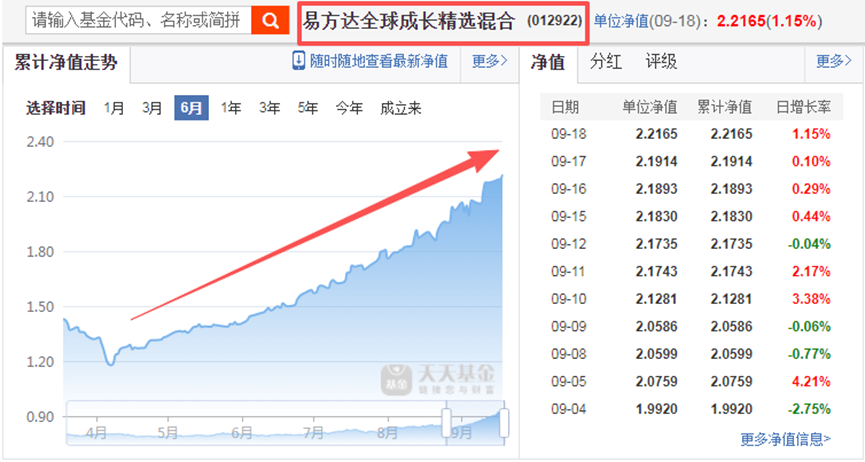
Task: Click the 单位净值(09-18) label
Action: tap(648, 22)
